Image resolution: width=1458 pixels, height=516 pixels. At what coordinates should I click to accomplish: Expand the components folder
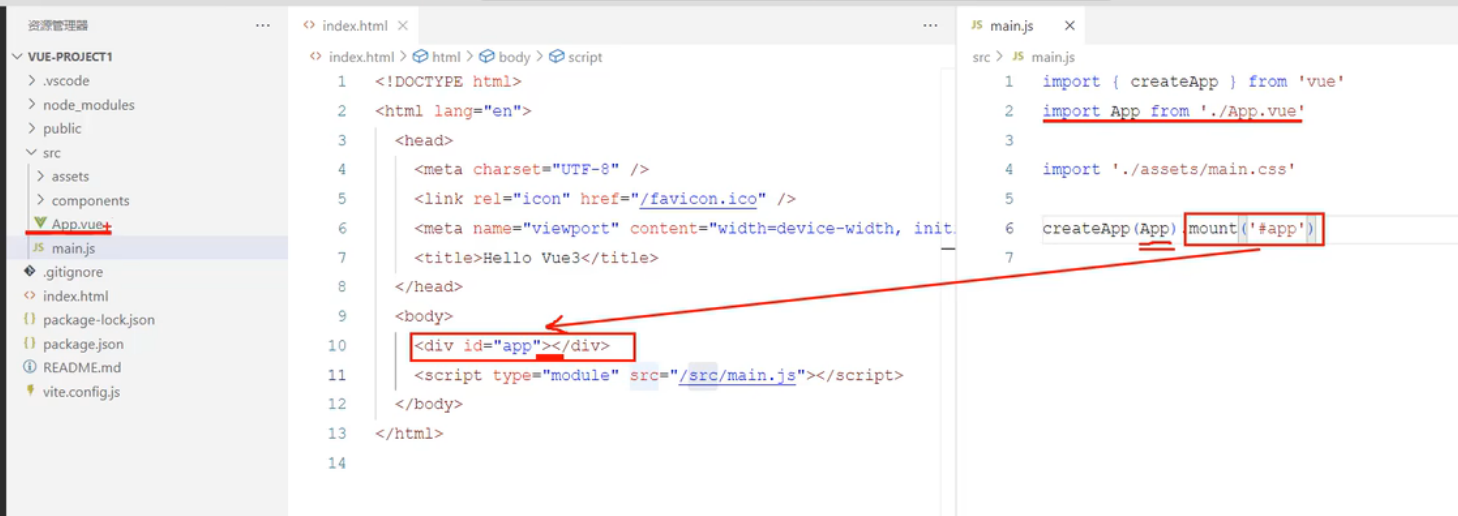90,201
